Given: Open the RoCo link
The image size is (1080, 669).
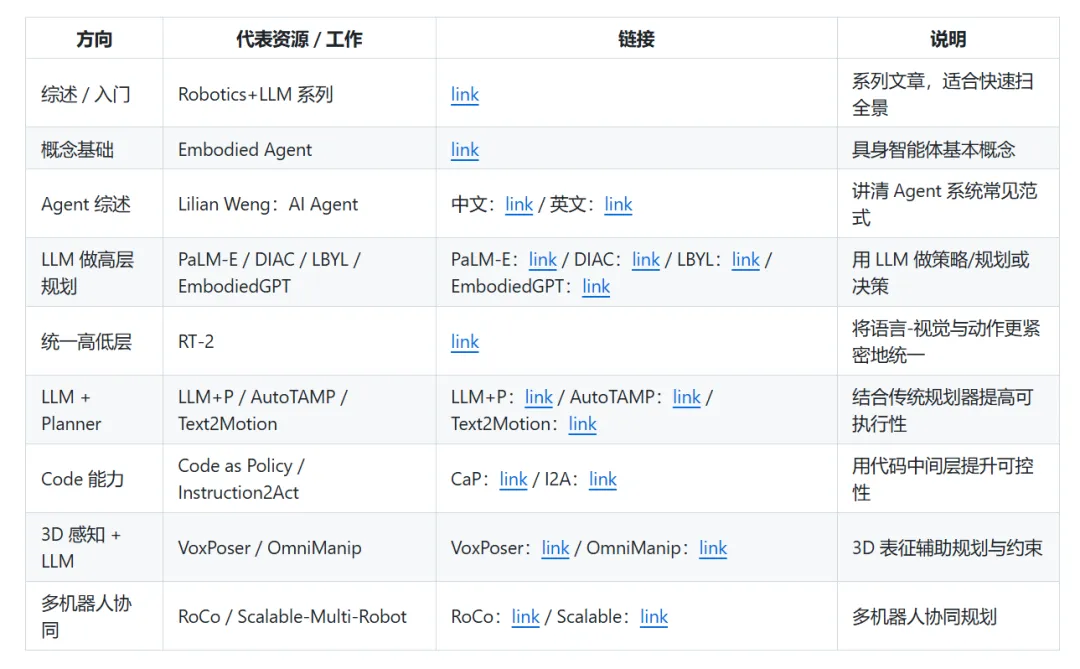Looking at the screenshot, I should tap(525, 617).
